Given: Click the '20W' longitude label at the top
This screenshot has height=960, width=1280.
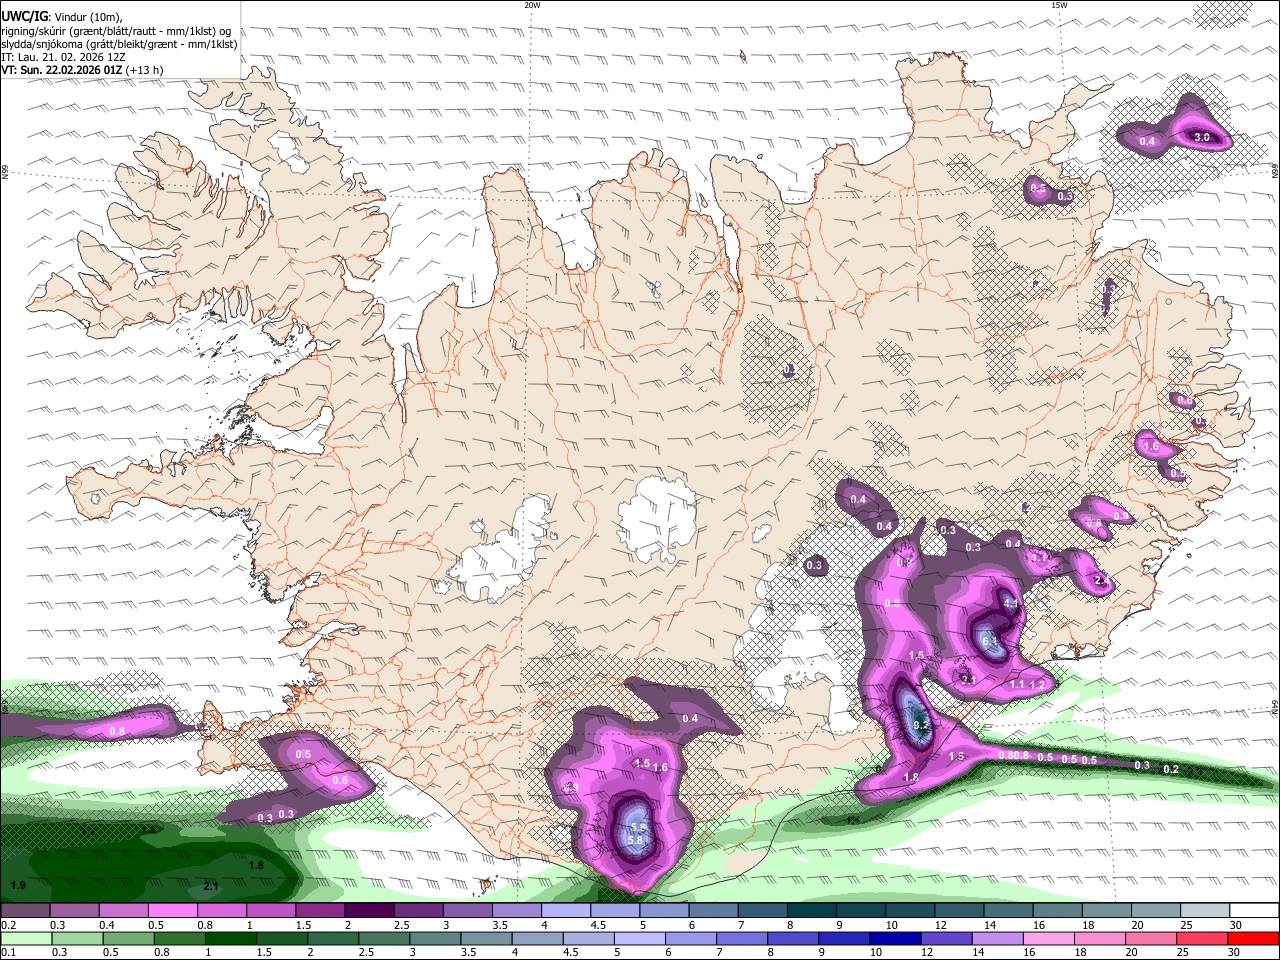Looking at the screenshot, I should pyautogui.click(x=532, y=5).
